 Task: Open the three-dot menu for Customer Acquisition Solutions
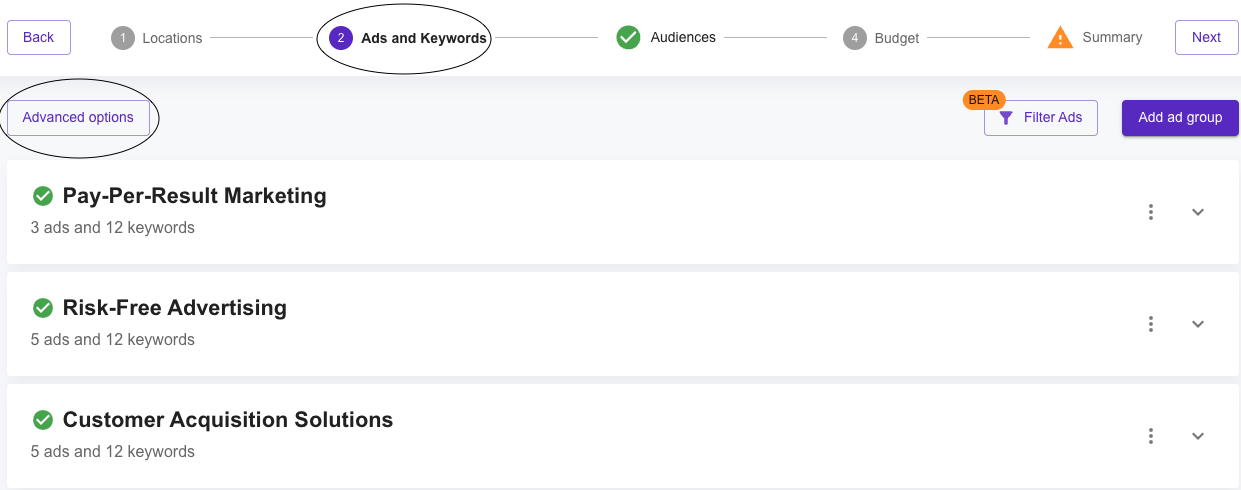[1151, 436]
